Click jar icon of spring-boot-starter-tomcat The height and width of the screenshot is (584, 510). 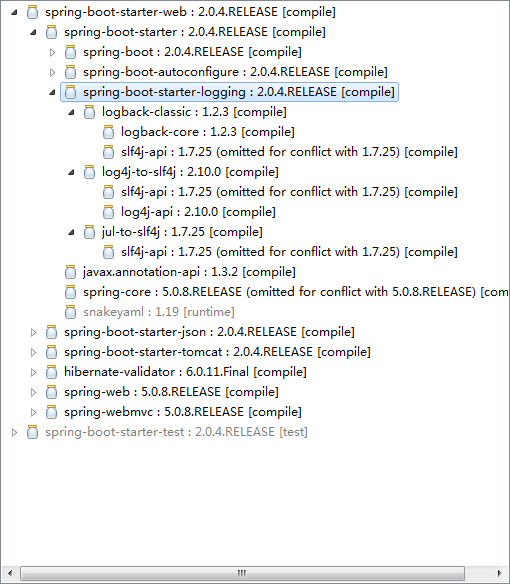(x=51, y=352)
